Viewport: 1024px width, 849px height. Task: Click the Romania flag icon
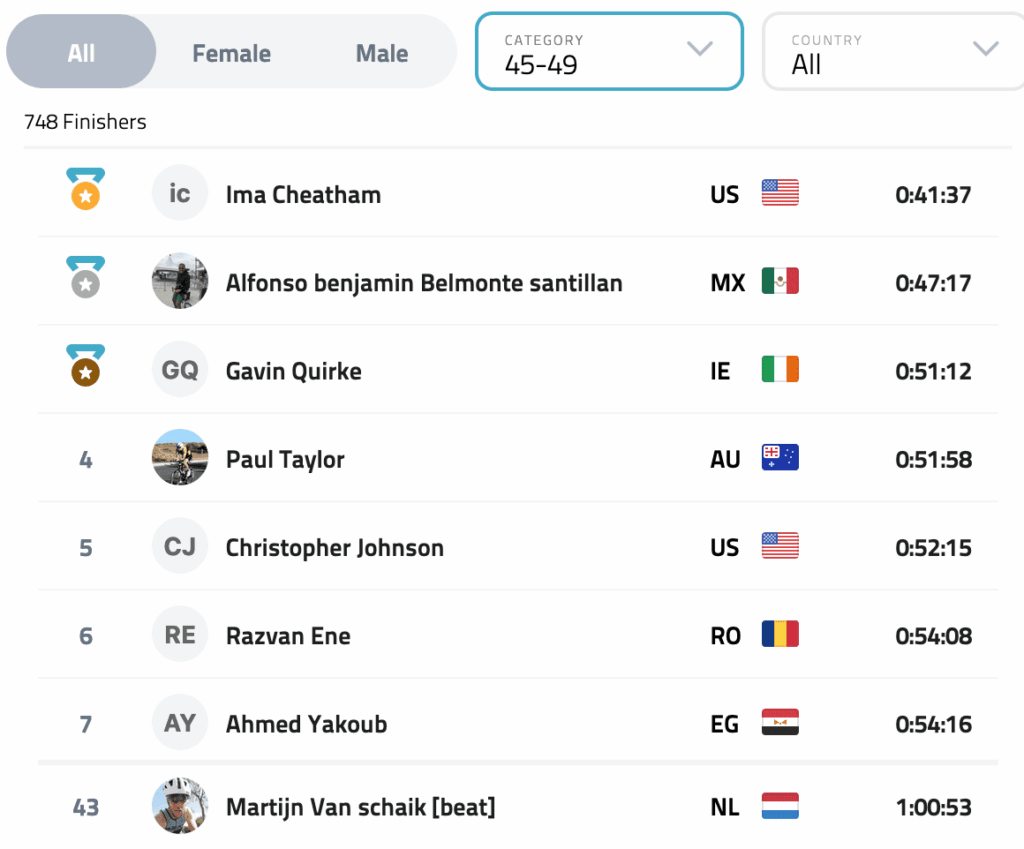click(x=780, y=635)
